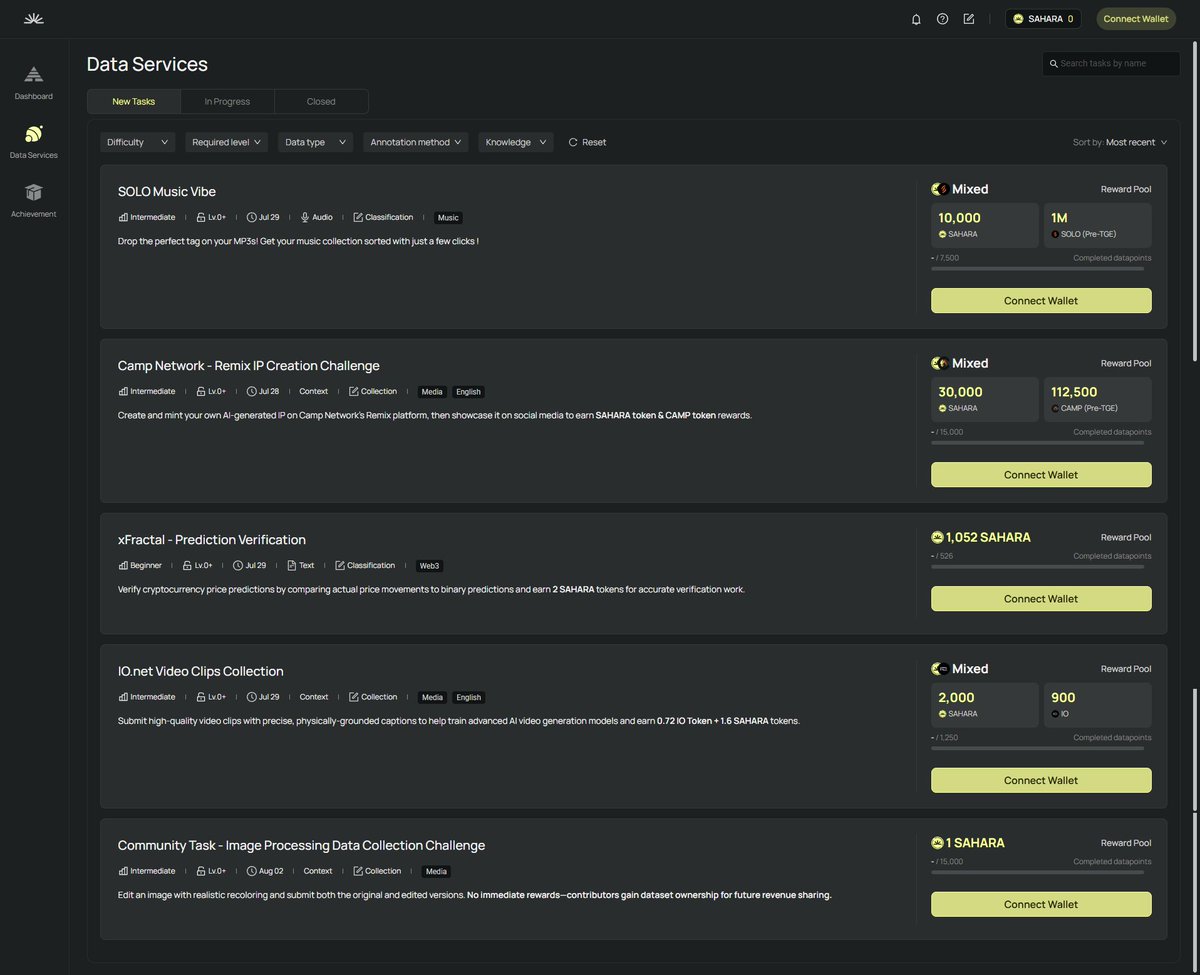Click the Web3 tag on xFractal task
Screen dimensions: 1200x975
coord(430,565)
